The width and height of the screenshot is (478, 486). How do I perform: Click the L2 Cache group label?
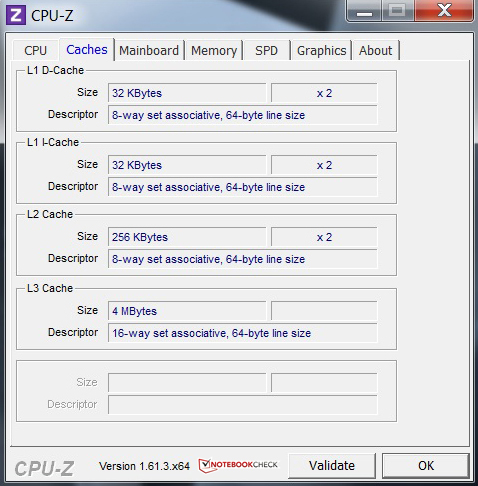pyautogui.click(x=50, y=214)
